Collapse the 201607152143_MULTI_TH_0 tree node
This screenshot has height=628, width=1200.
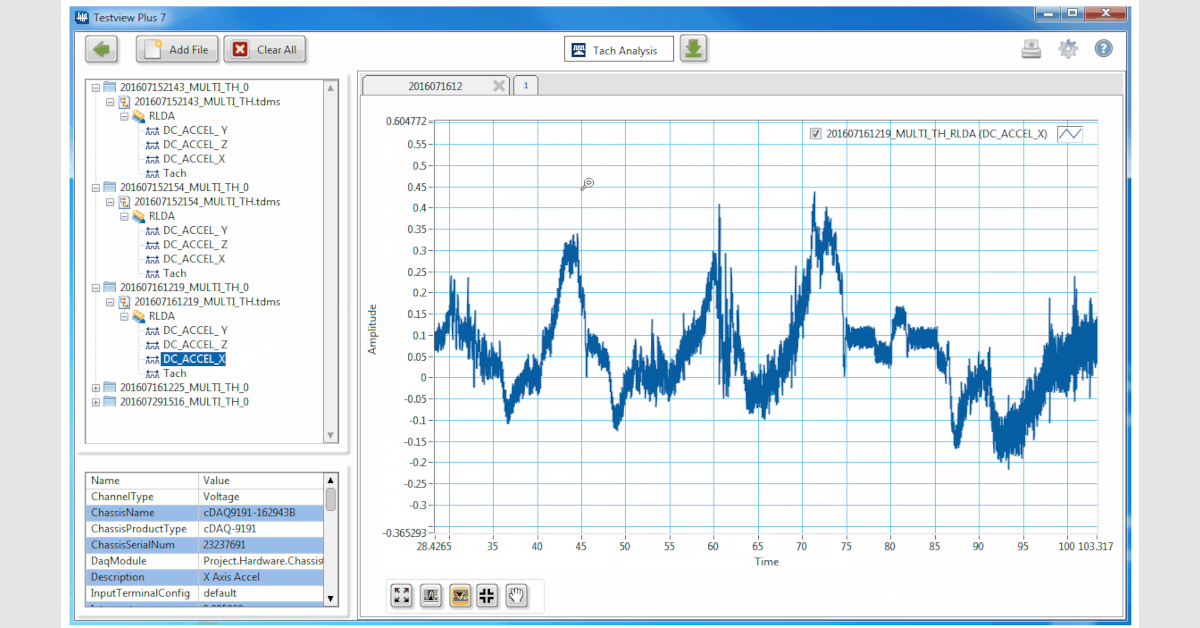point(94,87)
